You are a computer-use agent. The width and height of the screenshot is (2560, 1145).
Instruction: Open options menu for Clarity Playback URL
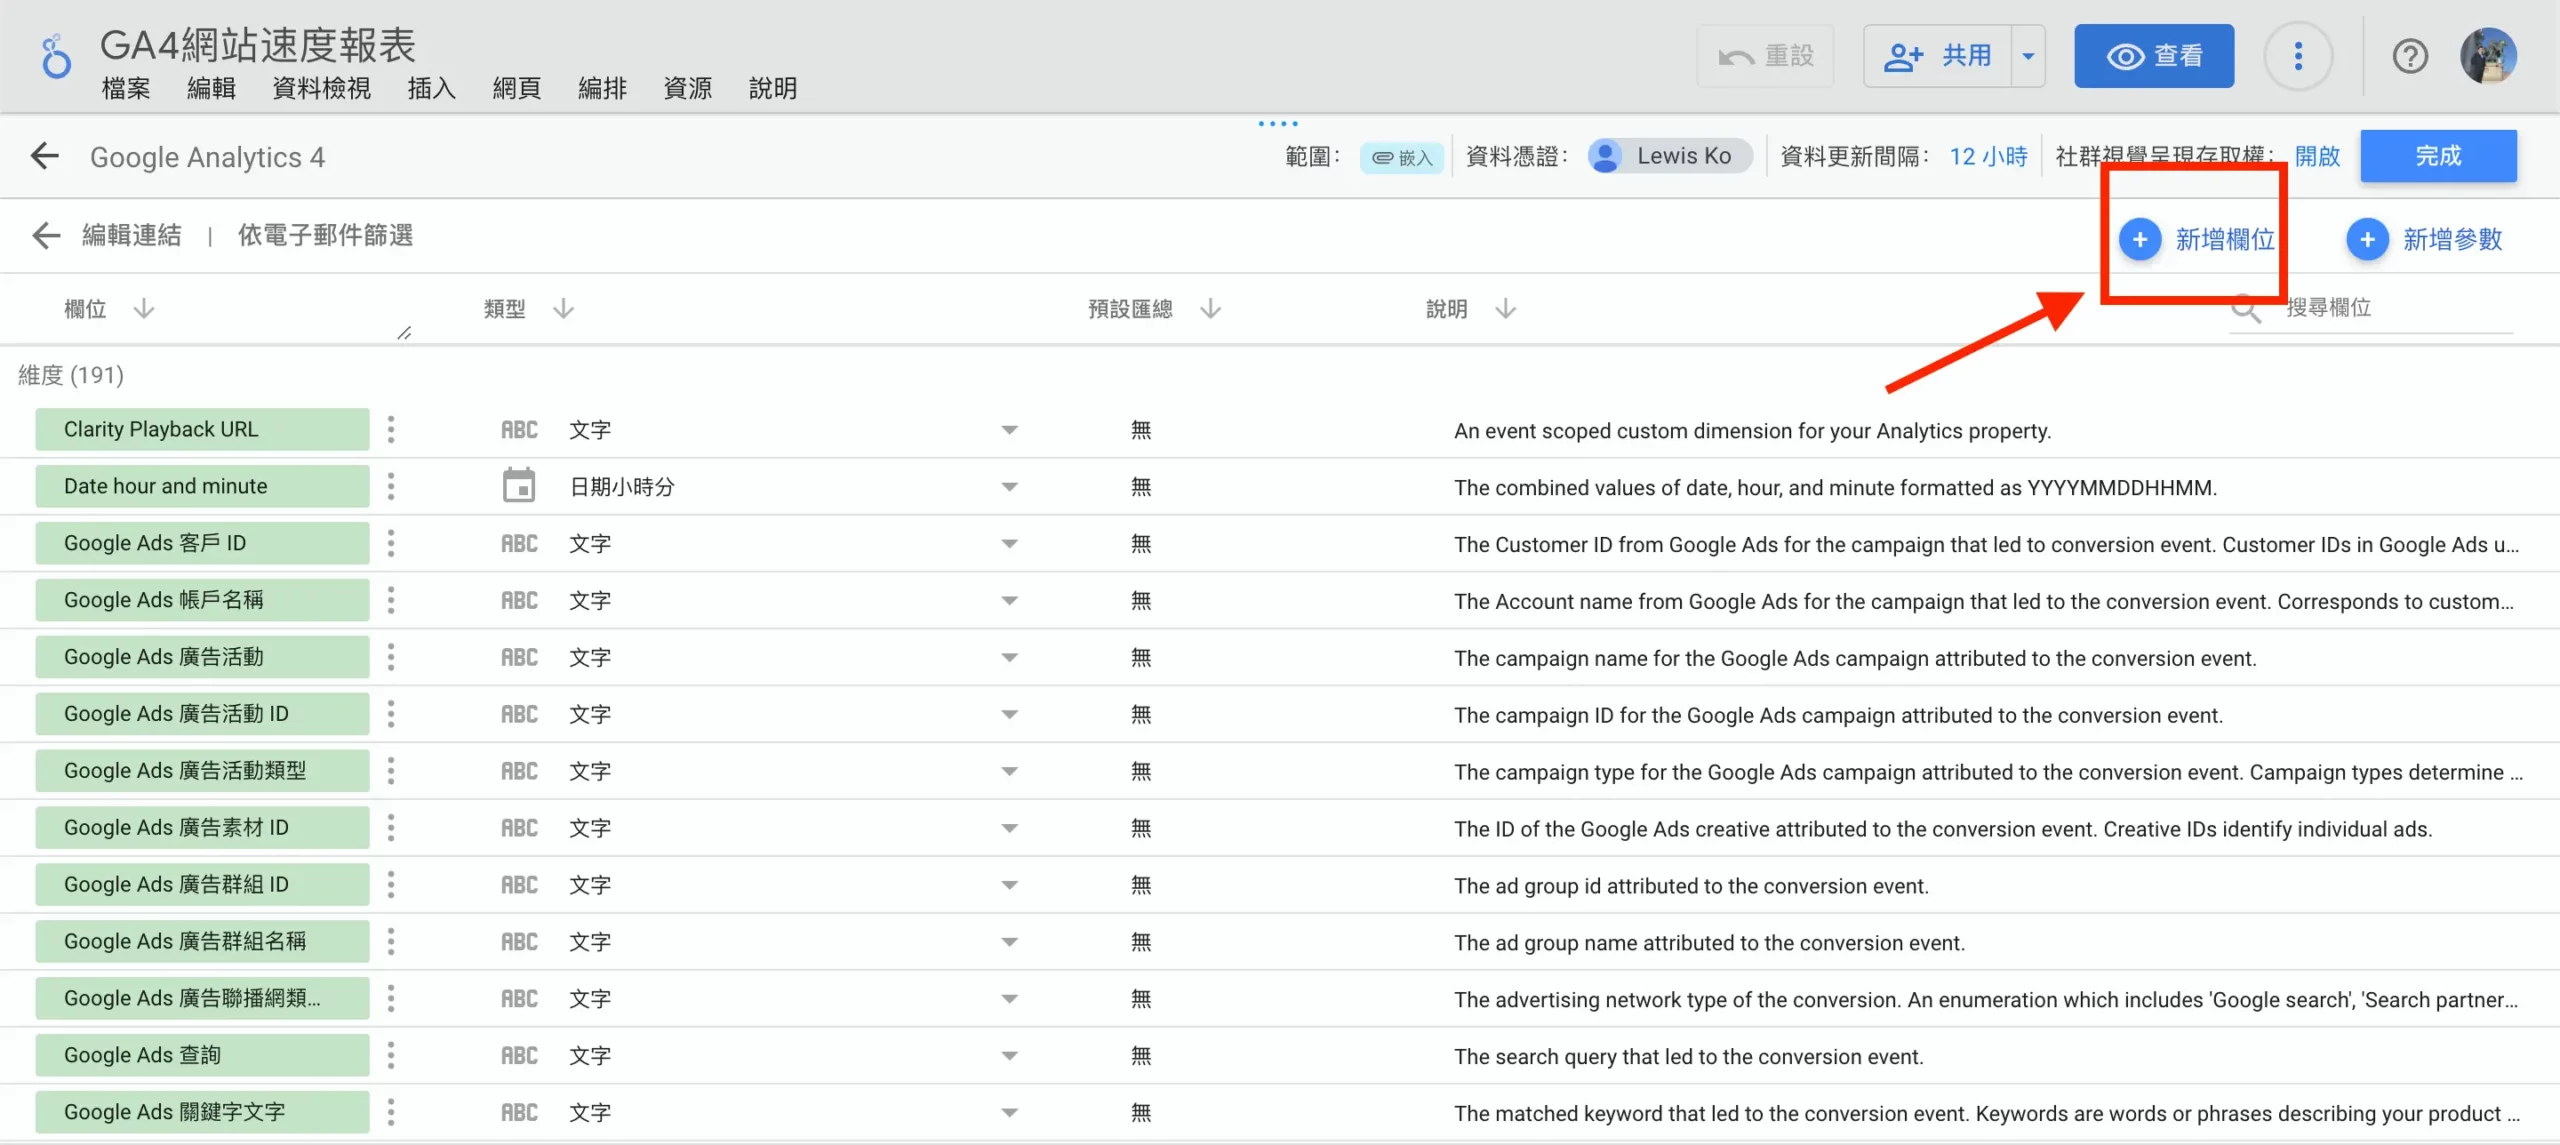pyautogui.click(x=391, y=429)
